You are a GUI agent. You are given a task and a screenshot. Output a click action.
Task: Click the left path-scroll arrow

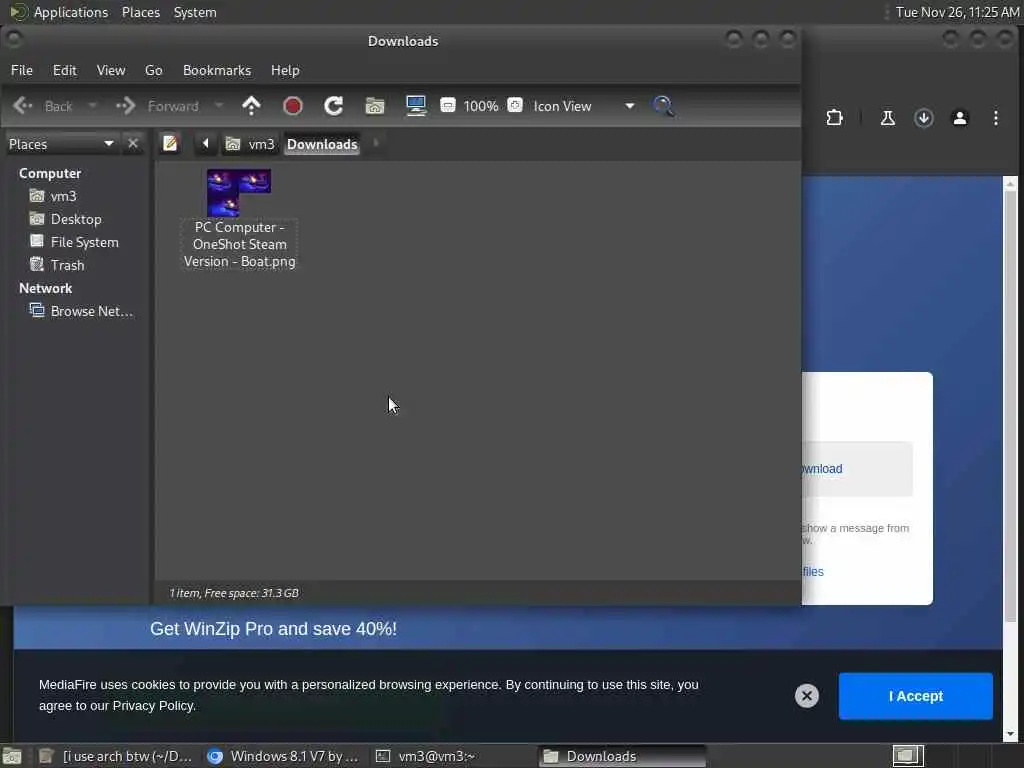(x=205, y=144)
